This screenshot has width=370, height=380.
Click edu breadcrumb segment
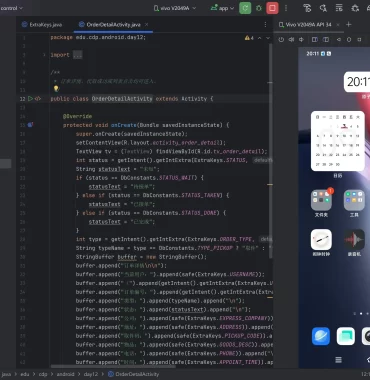[x=25, y=374]
